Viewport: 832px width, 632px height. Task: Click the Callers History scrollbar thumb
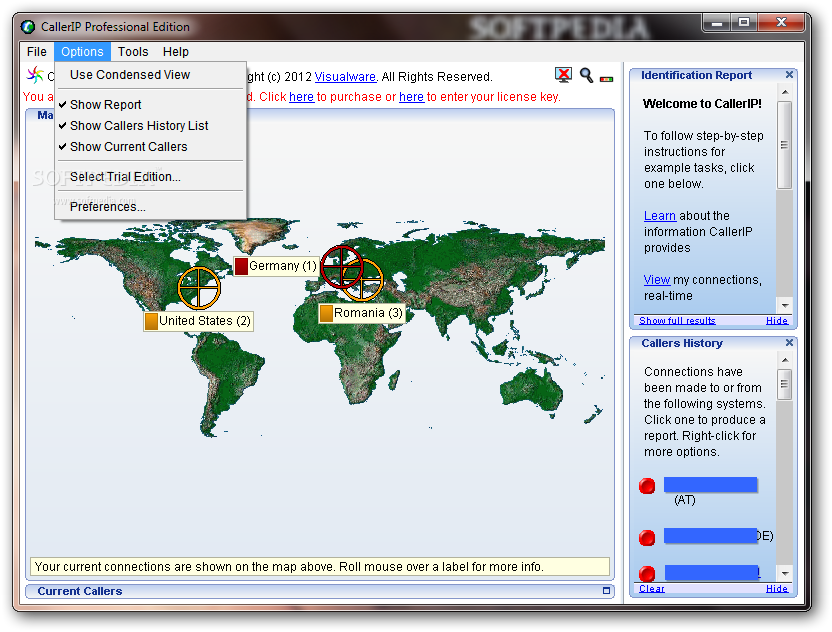785,384
